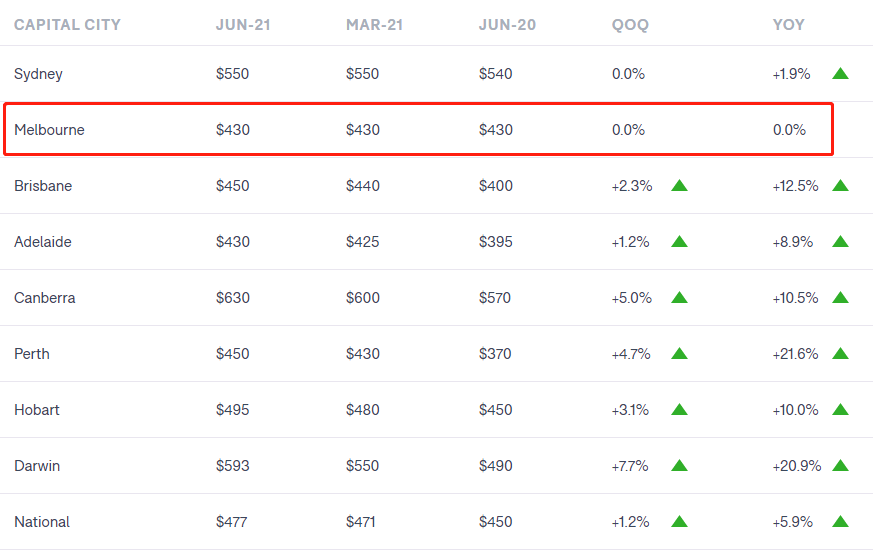This screenshot has height=550, width=873.
Task: Click the YOY column header
Action: pyautogui.click(x=788, y=24)
